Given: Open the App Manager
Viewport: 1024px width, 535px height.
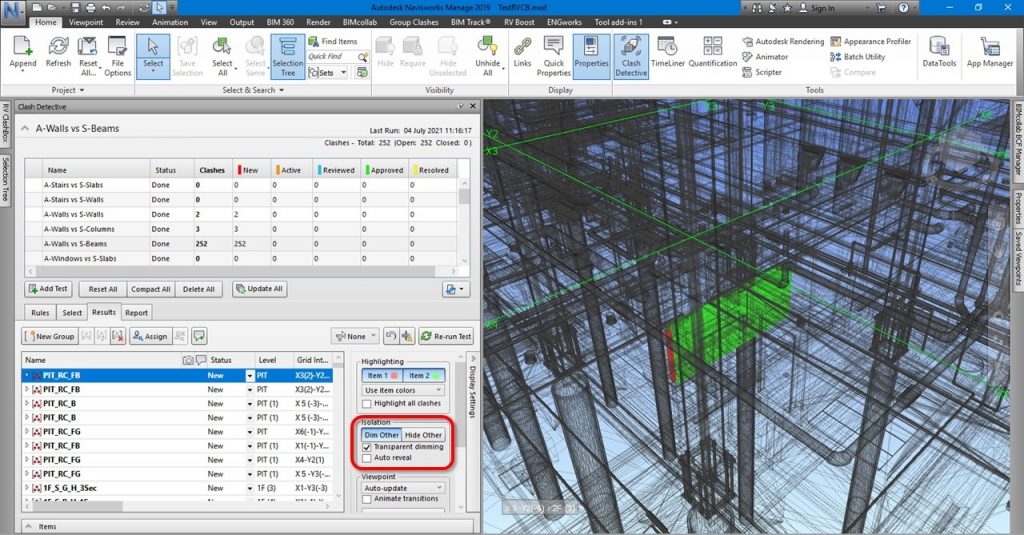Looking at the screenshot, I should tap(990, 52).
